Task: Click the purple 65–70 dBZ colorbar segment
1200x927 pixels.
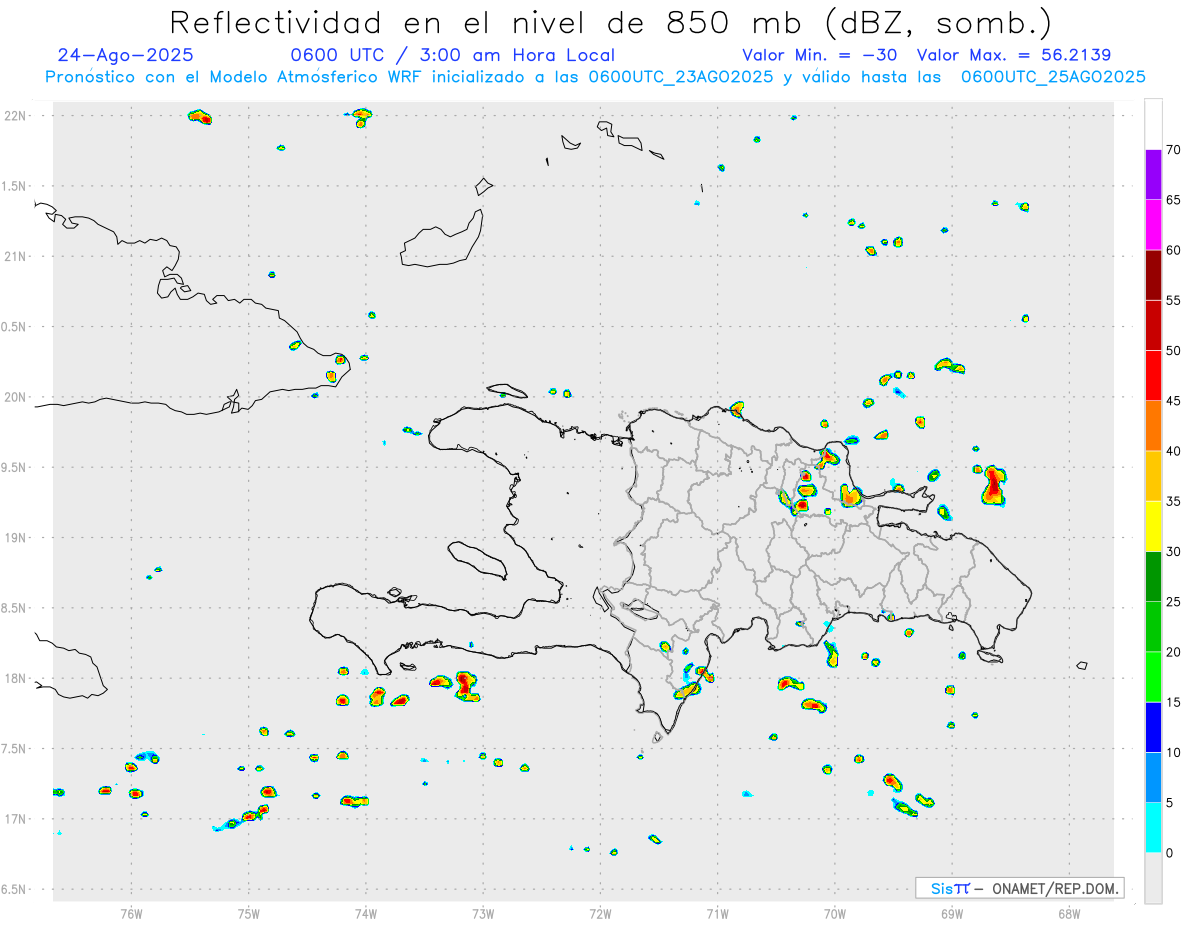Action: pyautogui.click(x=1153, y=174)
